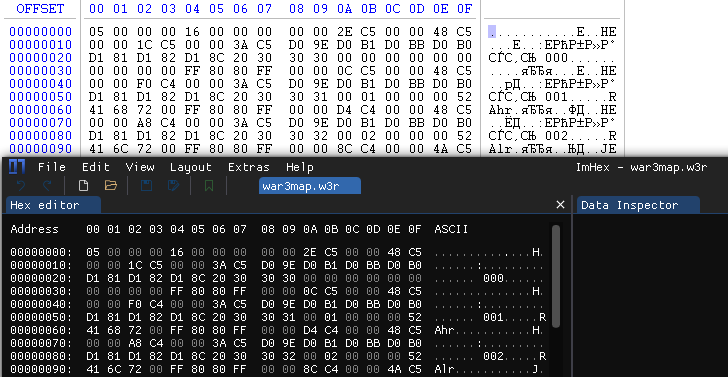Select address 00000040: row in ImHex
The width and height of the screenshot is (728, 377).
coord(41,305)
